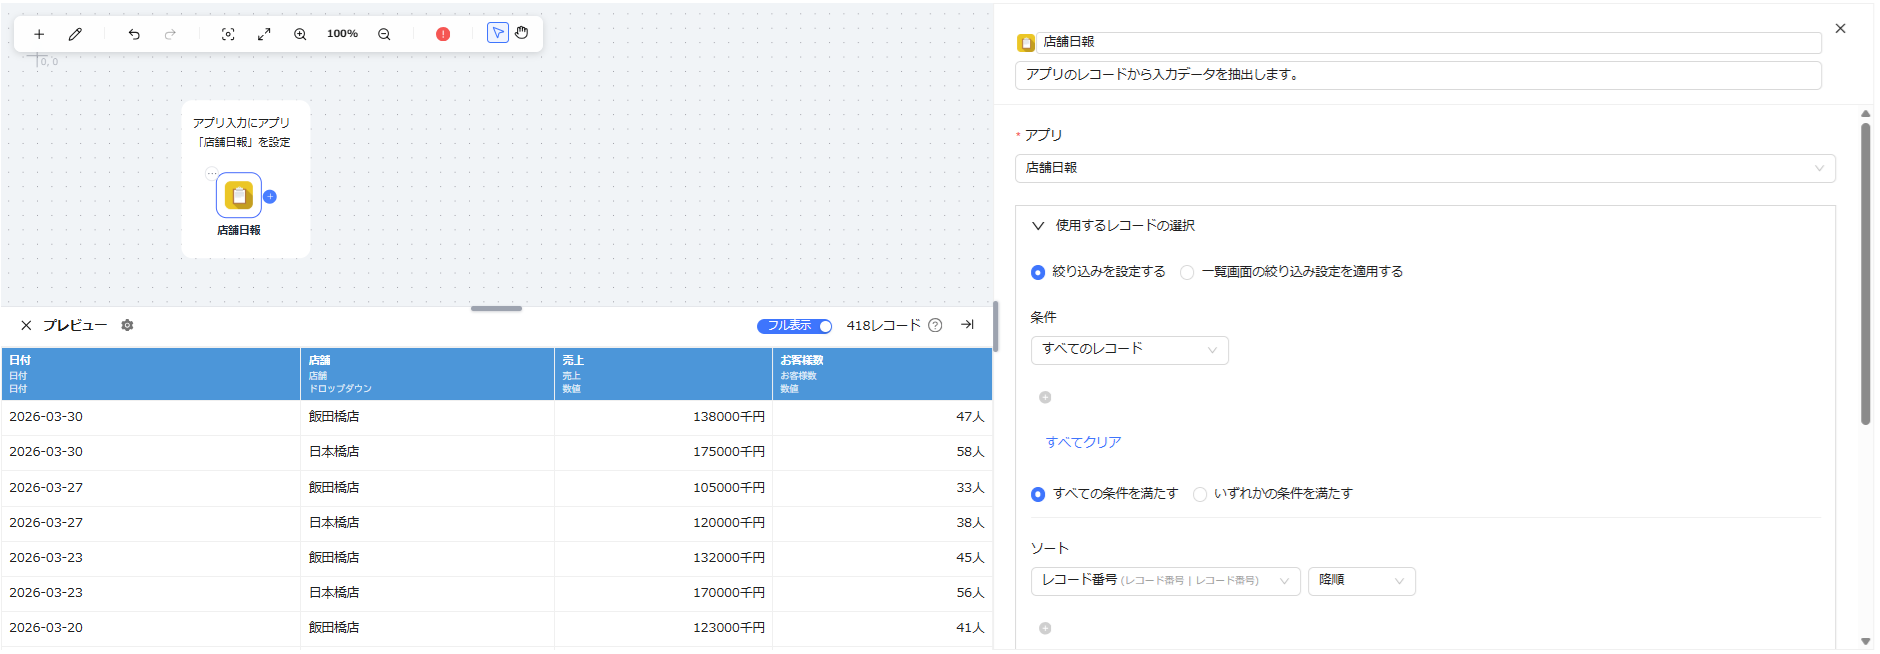
Task: Close the プレビュー panel with the X
Action: tap(26, 326)
